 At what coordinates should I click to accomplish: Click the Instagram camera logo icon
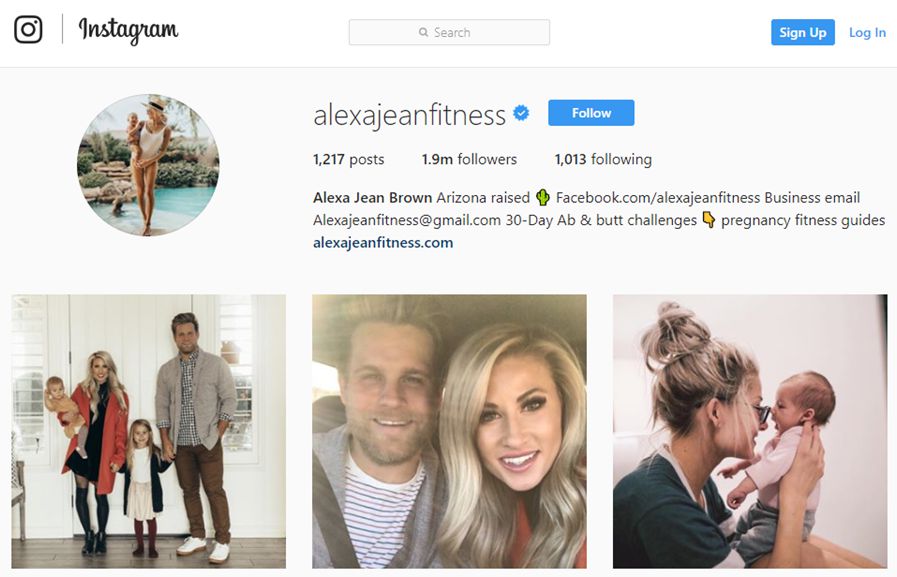tap(28, 30)
